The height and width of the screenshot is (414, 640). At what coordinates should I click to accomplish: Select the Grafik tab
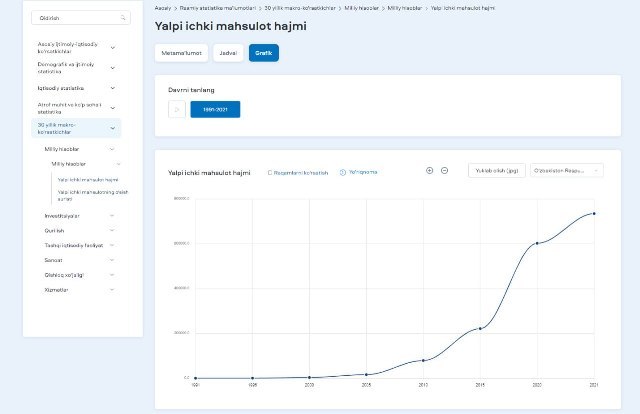click(264, 53)
